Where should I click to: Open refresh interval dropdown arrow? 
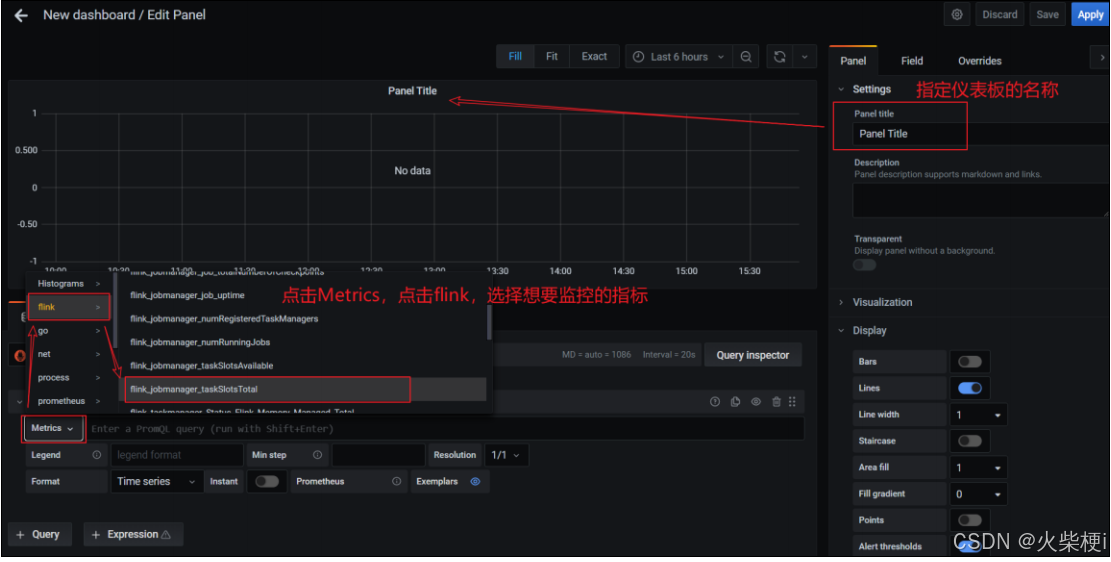(x=804, y=57)
